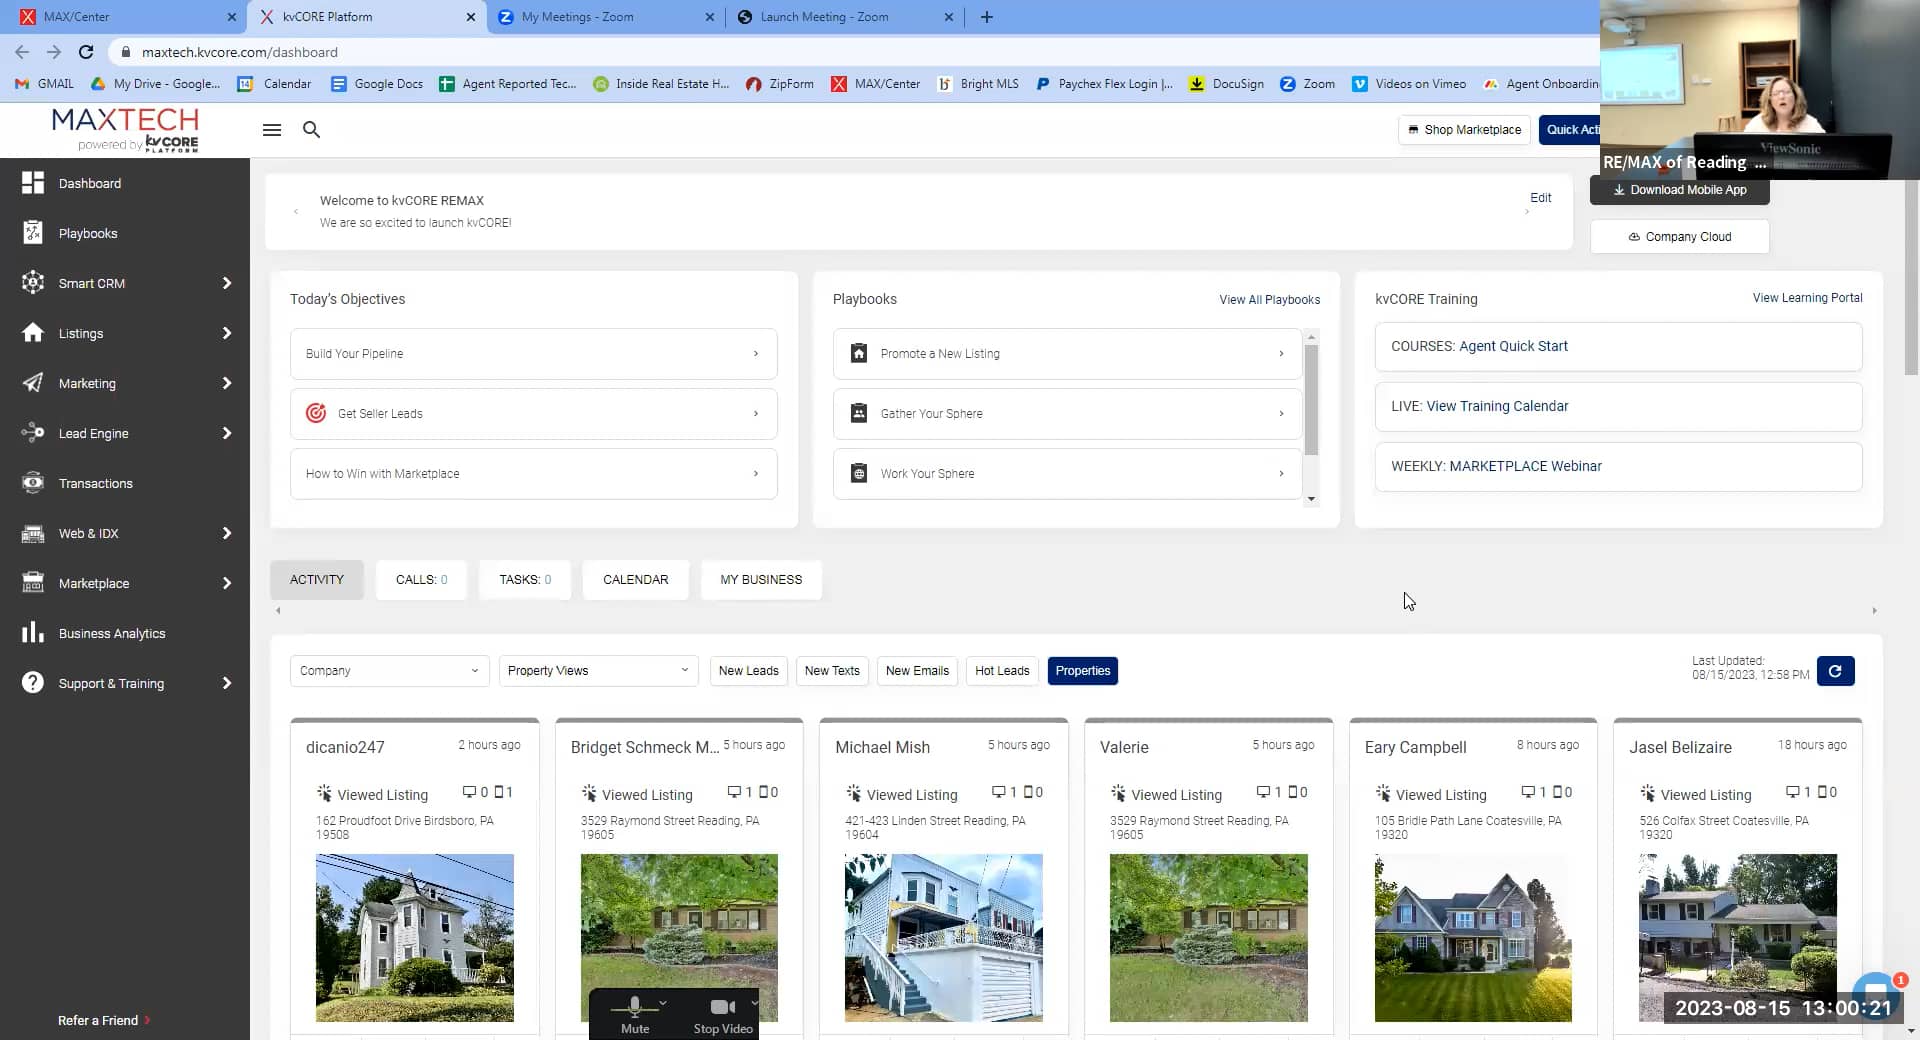The image size is (1920, 1040).
Task: Switch to the MY BUSINESS tab
Action: click(760, 580)
